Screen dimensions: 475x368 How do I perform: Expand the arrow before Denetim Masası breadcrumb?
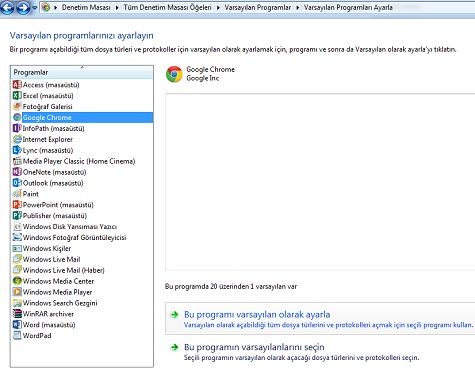point(55,7)
